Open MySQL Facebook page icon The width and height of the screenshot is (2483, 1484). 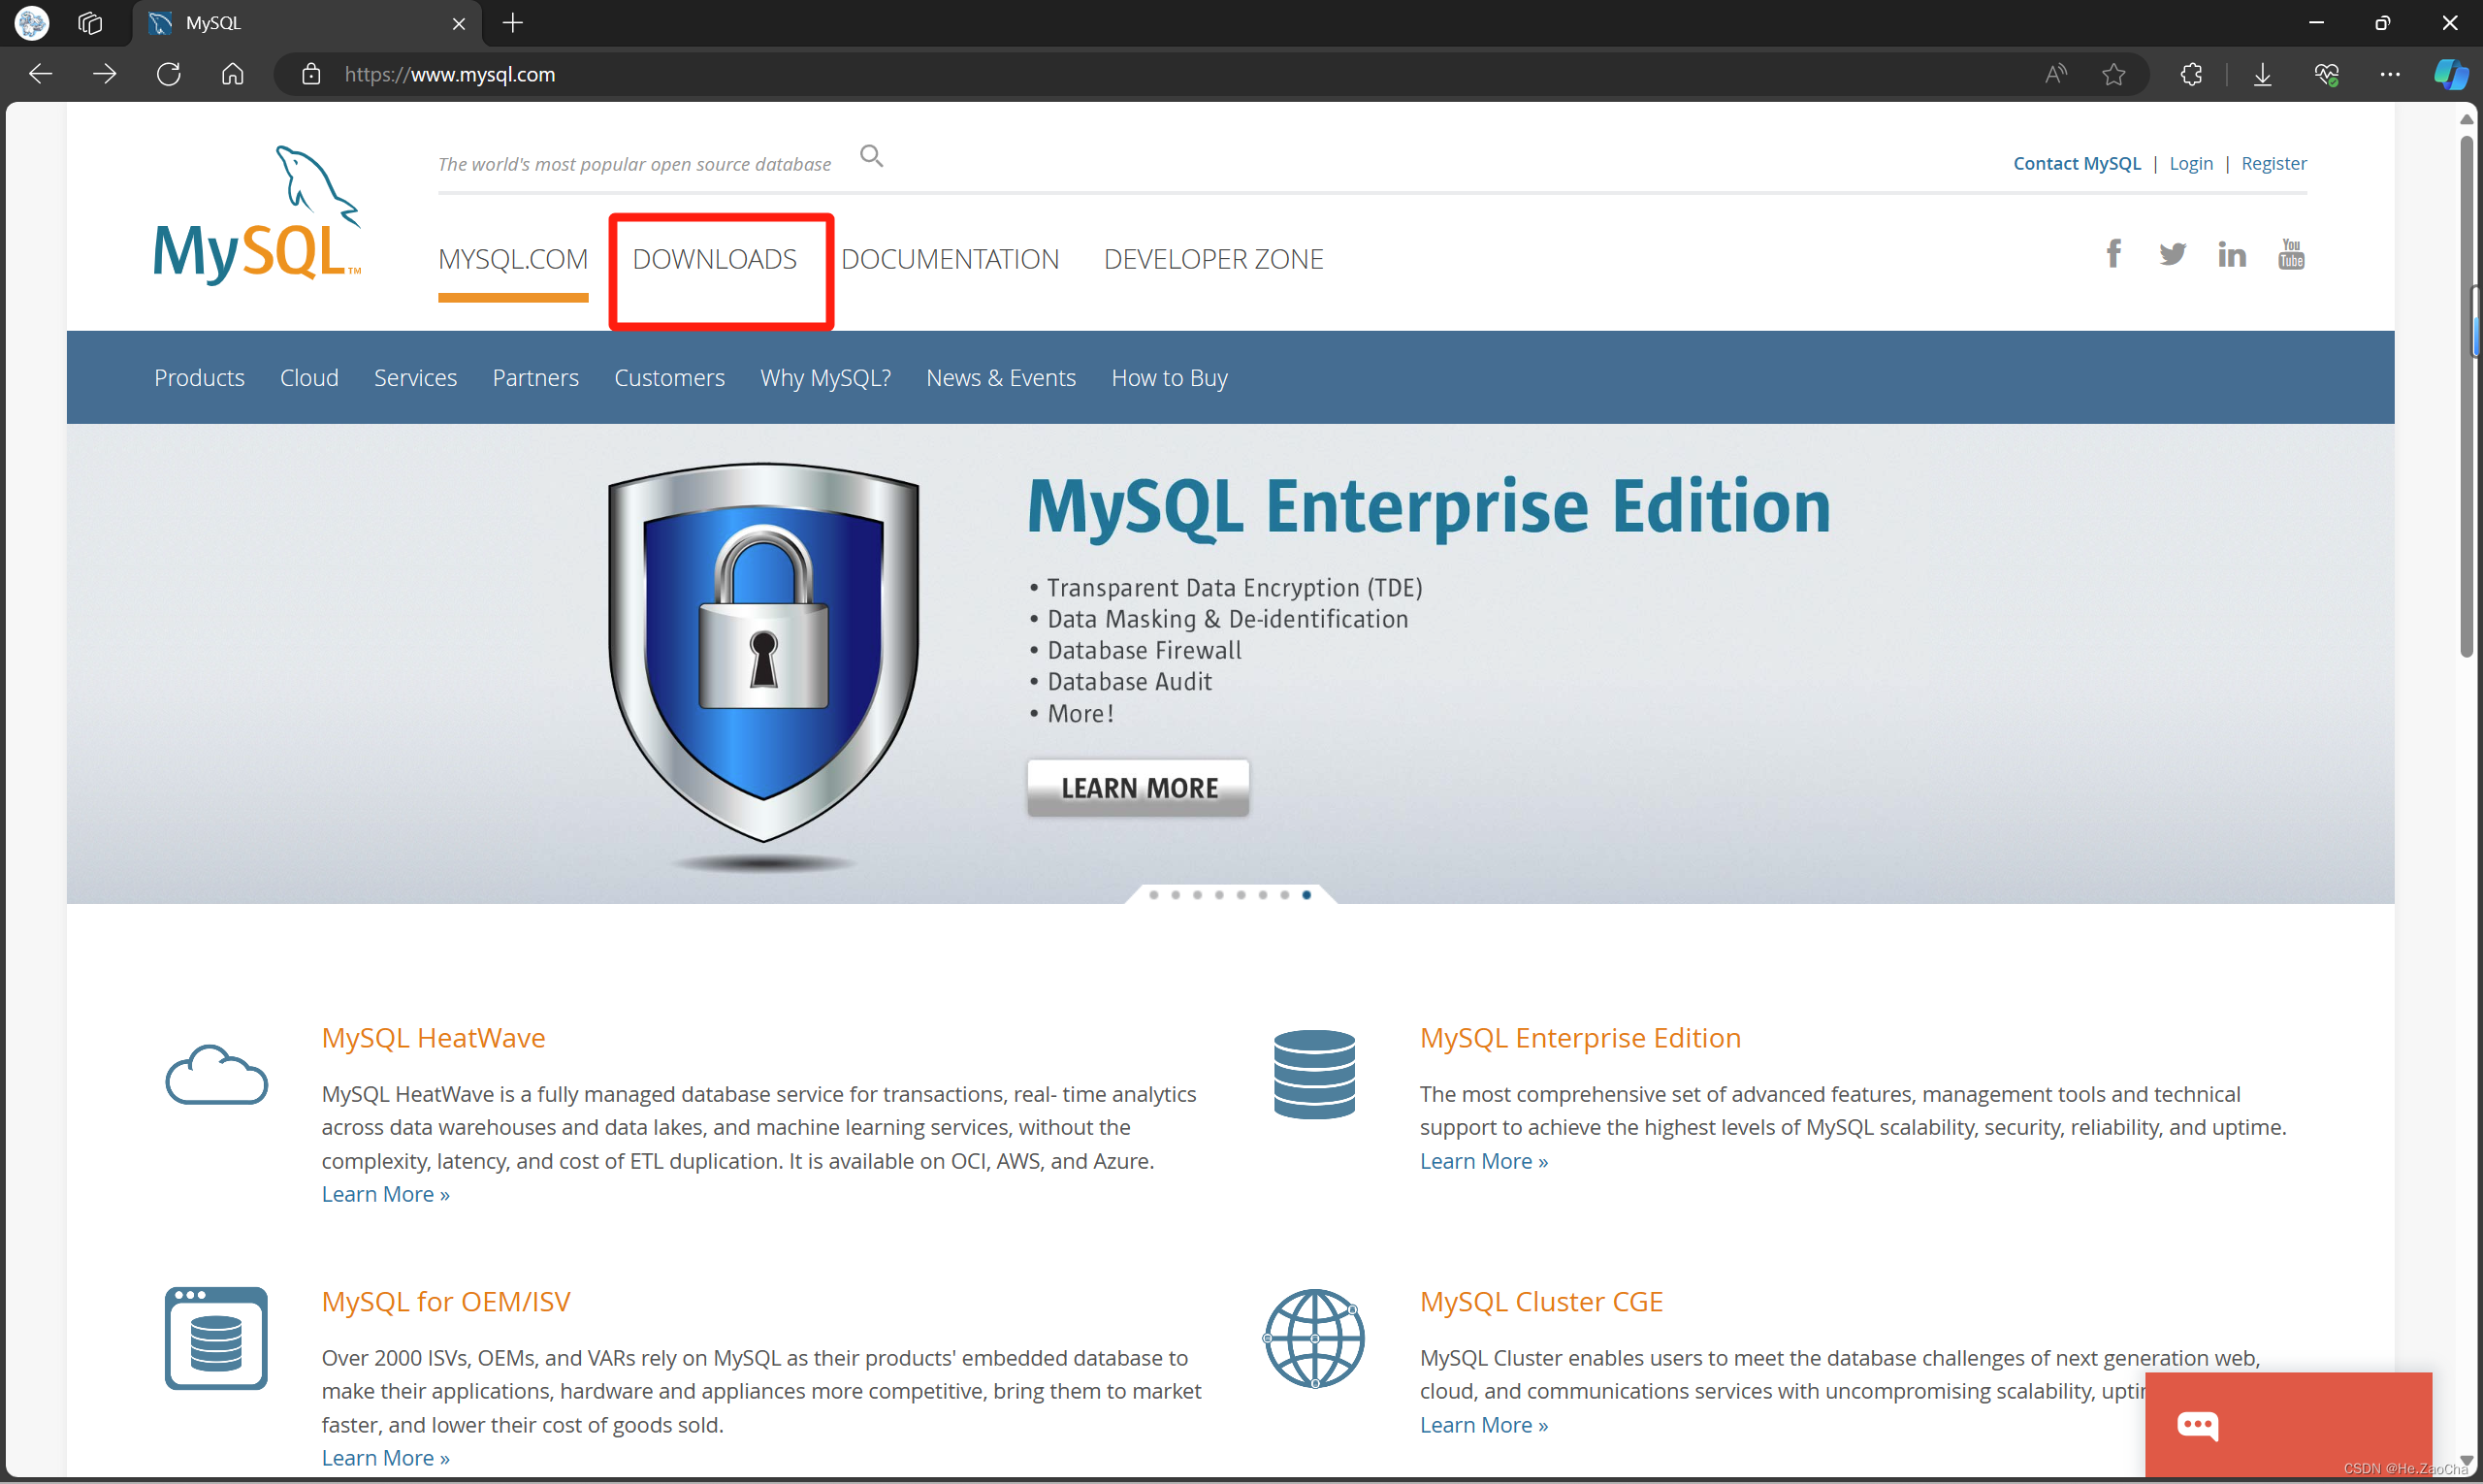point(2113,254)
